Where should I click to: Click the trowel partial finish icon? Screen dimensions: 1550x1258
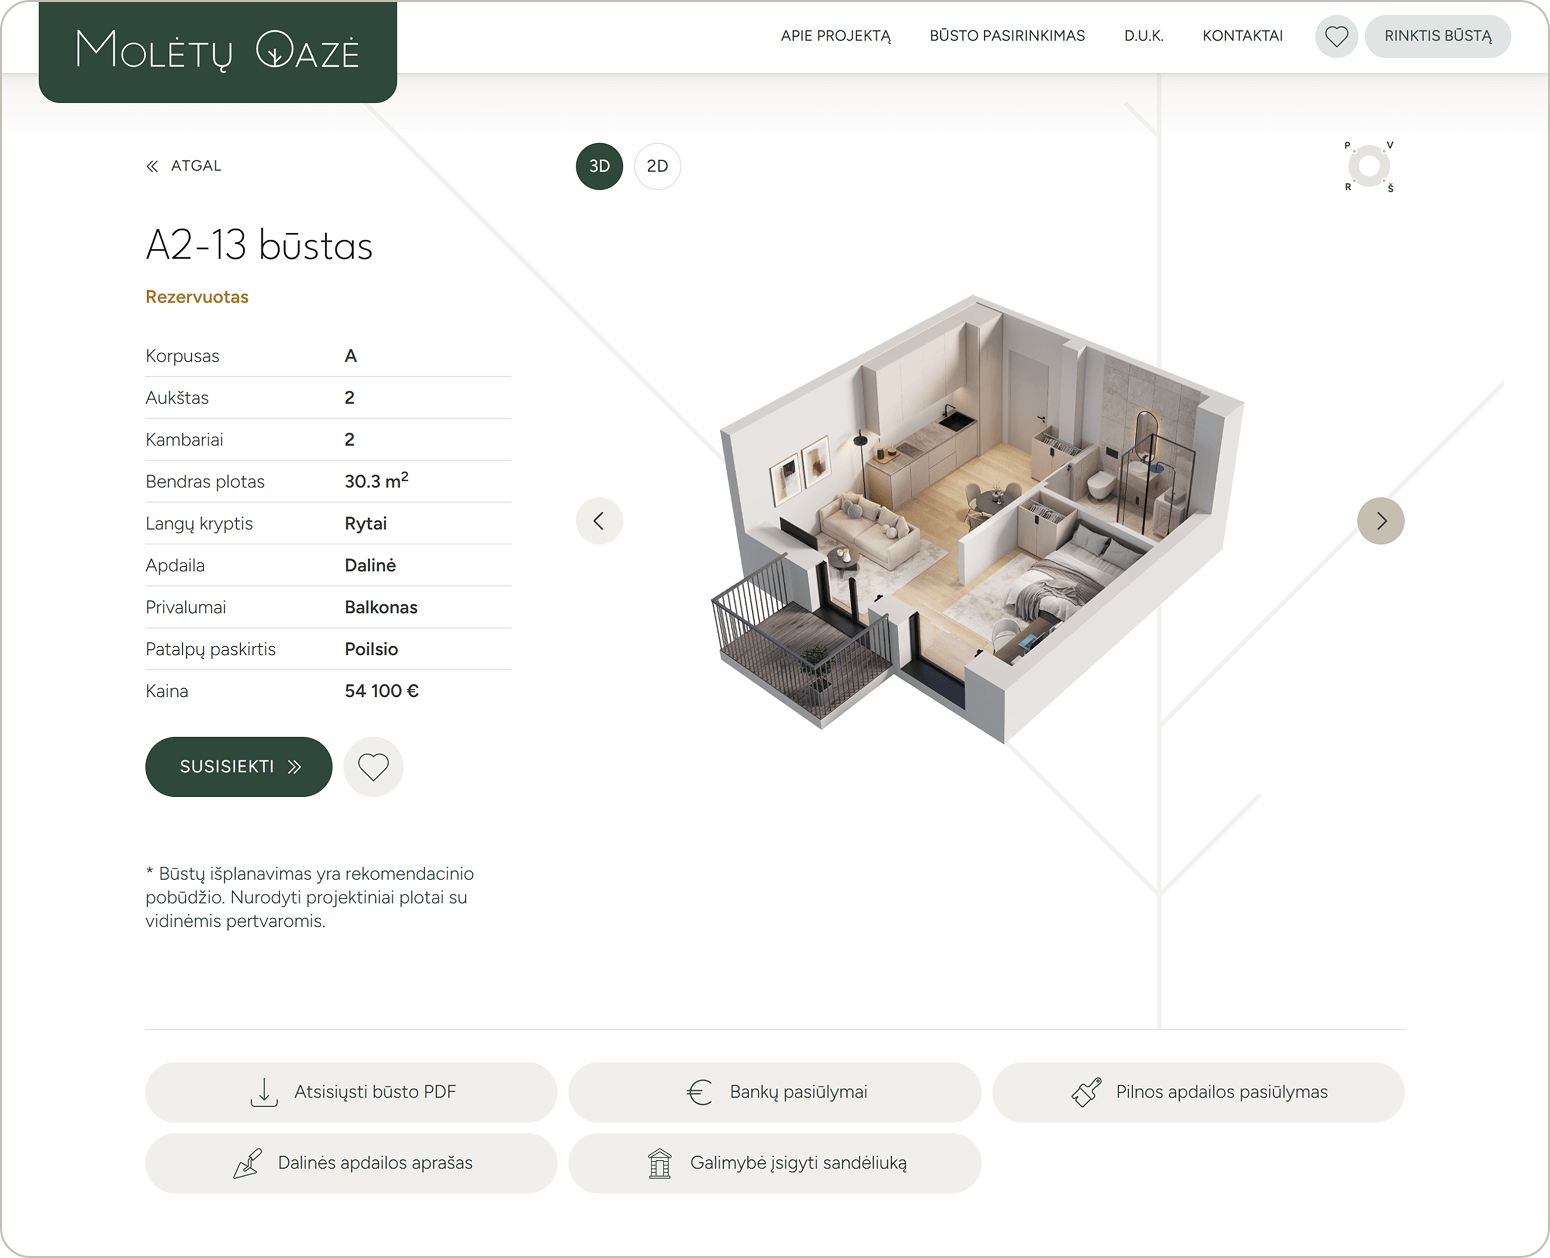coord(247,1163)
